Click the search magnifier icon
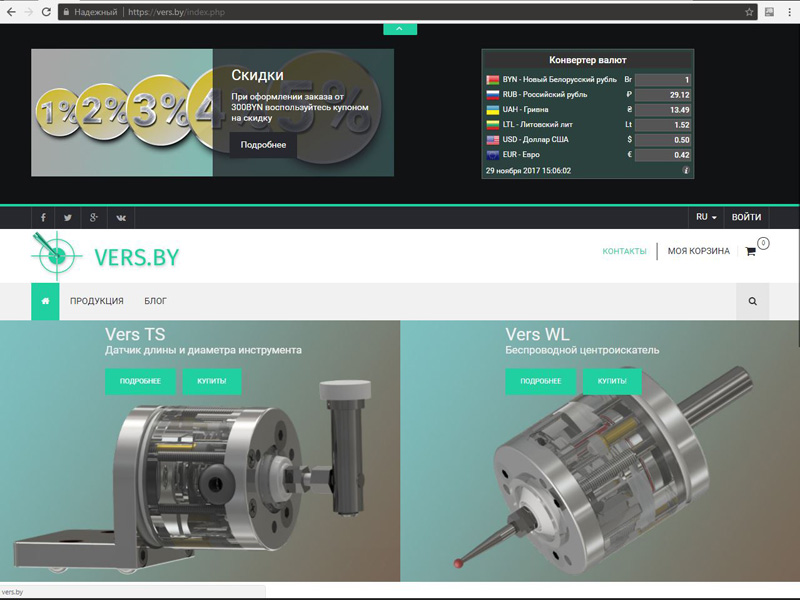Image resolution: width=800 pixels, height=600 pixels. 753,301
